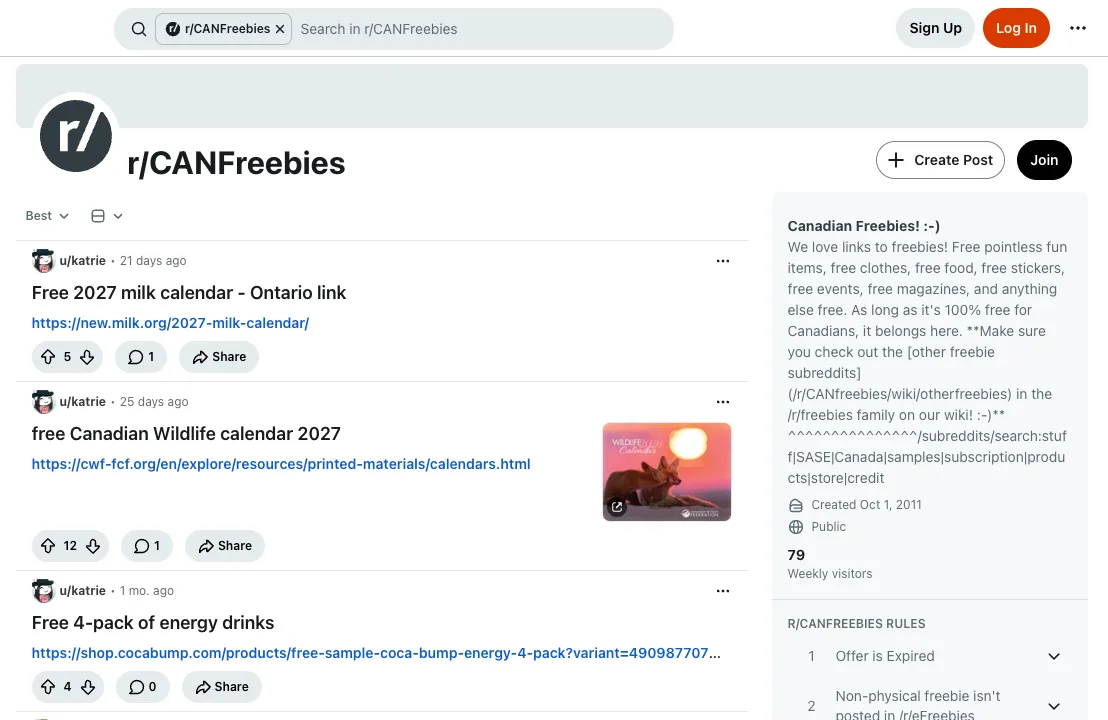This screenshot has height=720, width=1108.
Task: Upvote the milk calendar post
Action: point(48,357)
